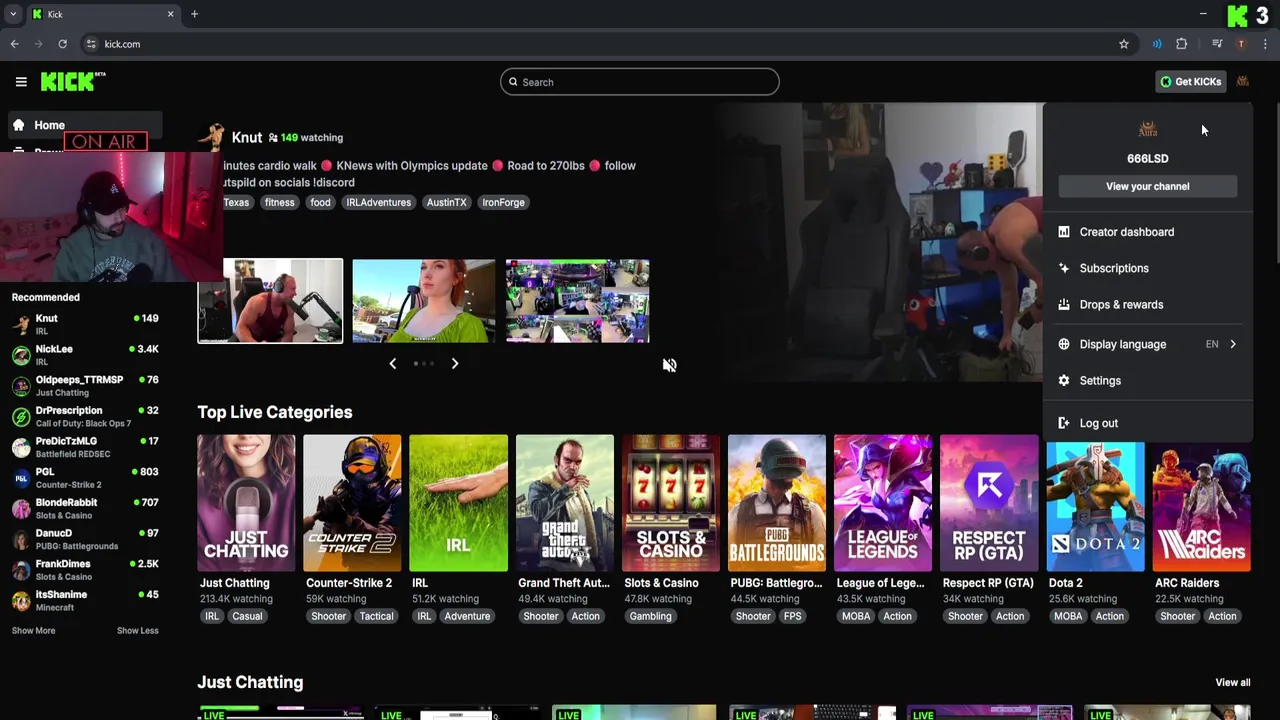Click Gambling tag under Slots & Casino
The image size is (1280, 720).
[650, 616]
